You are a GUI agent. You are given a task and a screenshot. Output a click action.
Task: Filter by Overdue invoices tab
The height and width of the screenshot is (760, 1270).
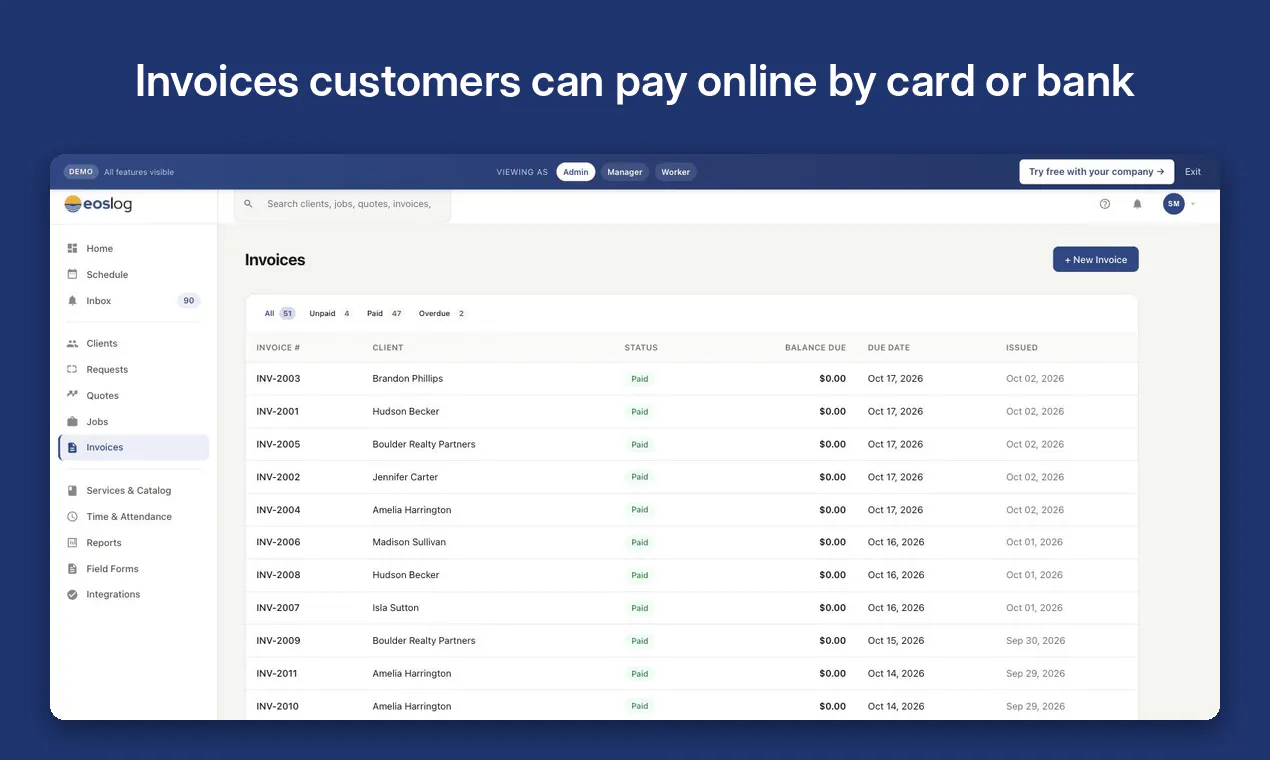click(442, 313)
